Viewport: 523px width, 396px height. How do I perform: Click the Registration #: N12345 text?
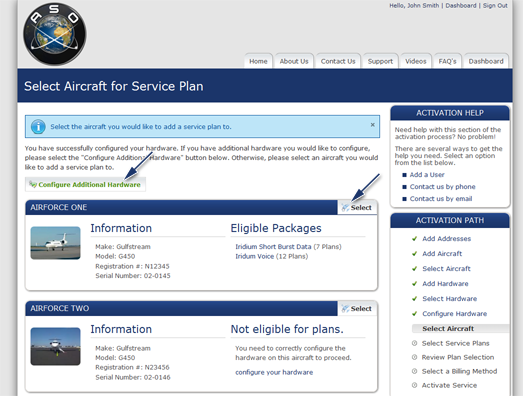132,266
